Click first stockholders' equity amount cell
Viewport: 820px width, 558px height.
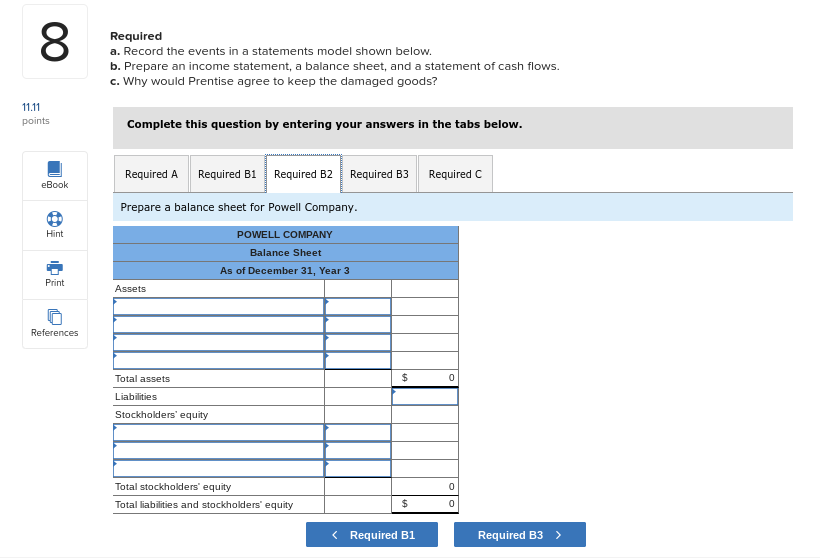point(358,432)
